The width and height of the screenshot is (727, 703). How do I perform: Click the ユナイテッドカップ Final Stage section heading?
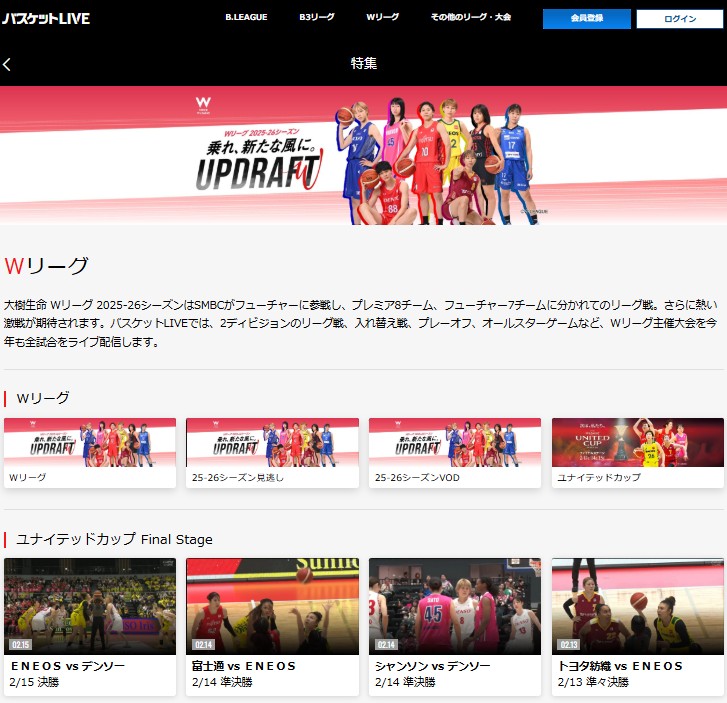click(114, 539)
